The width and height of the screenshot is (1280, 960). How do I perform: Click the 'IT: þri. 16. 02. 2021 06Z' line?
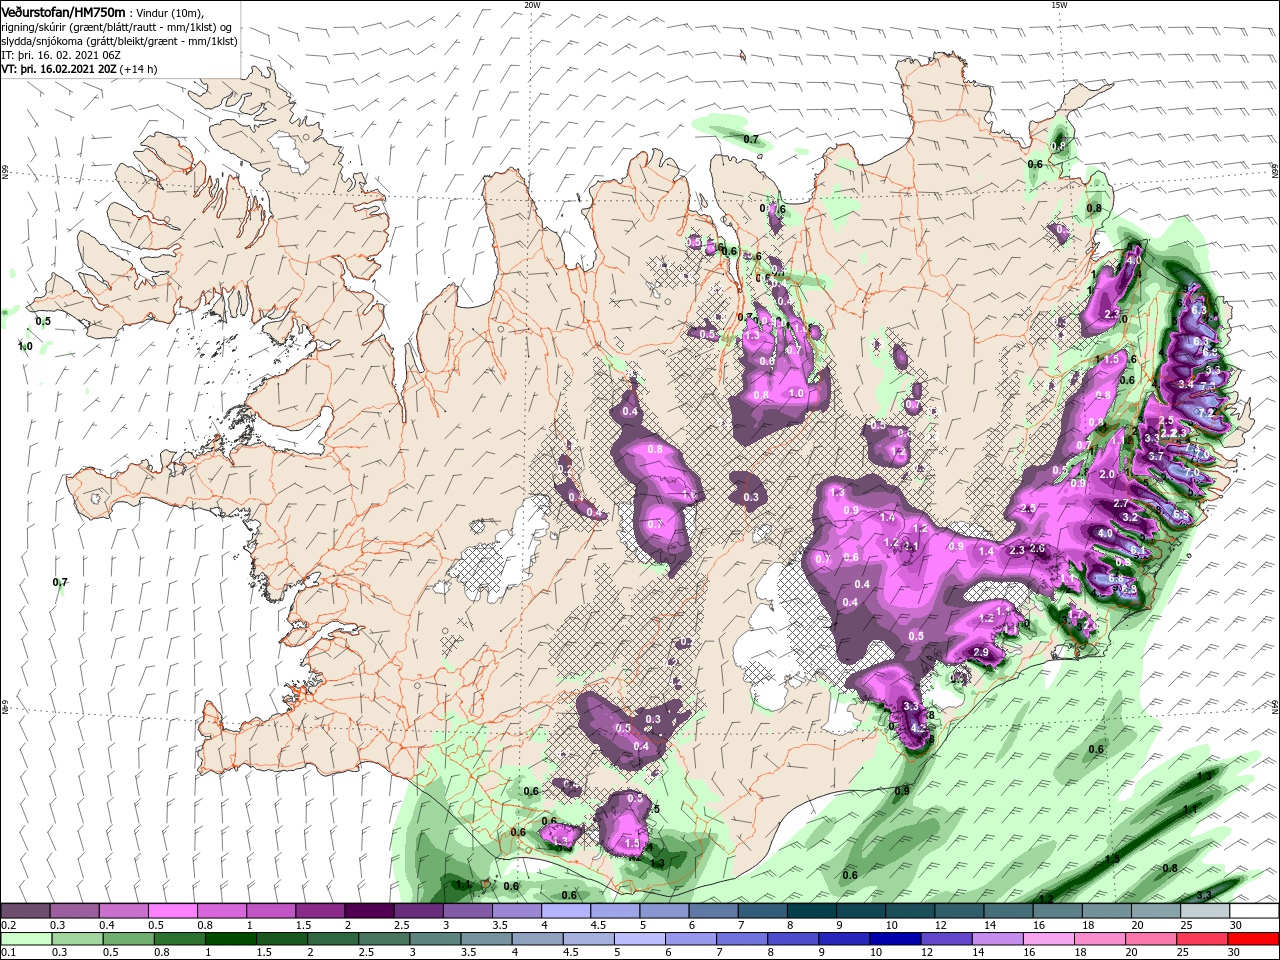tap(61, 55)
